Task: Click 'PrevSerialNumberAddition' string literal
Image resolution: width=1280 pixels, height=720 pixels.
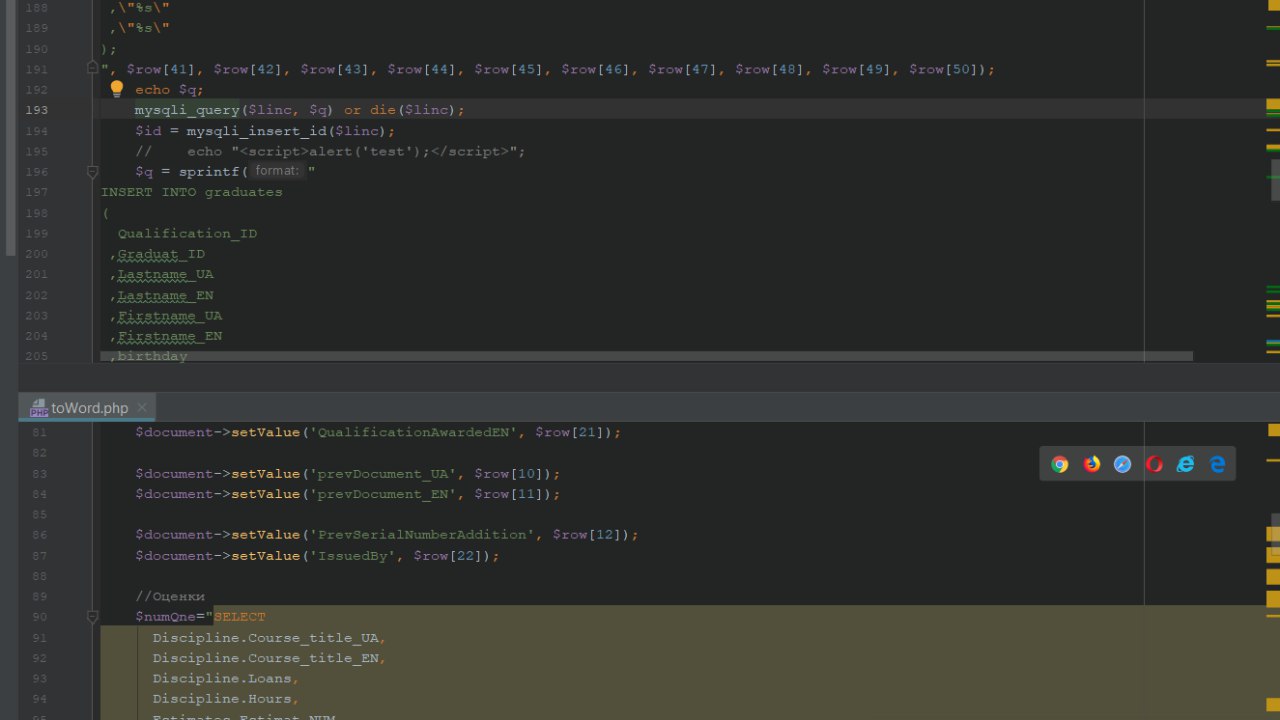Action: click(x=422, y=535)
